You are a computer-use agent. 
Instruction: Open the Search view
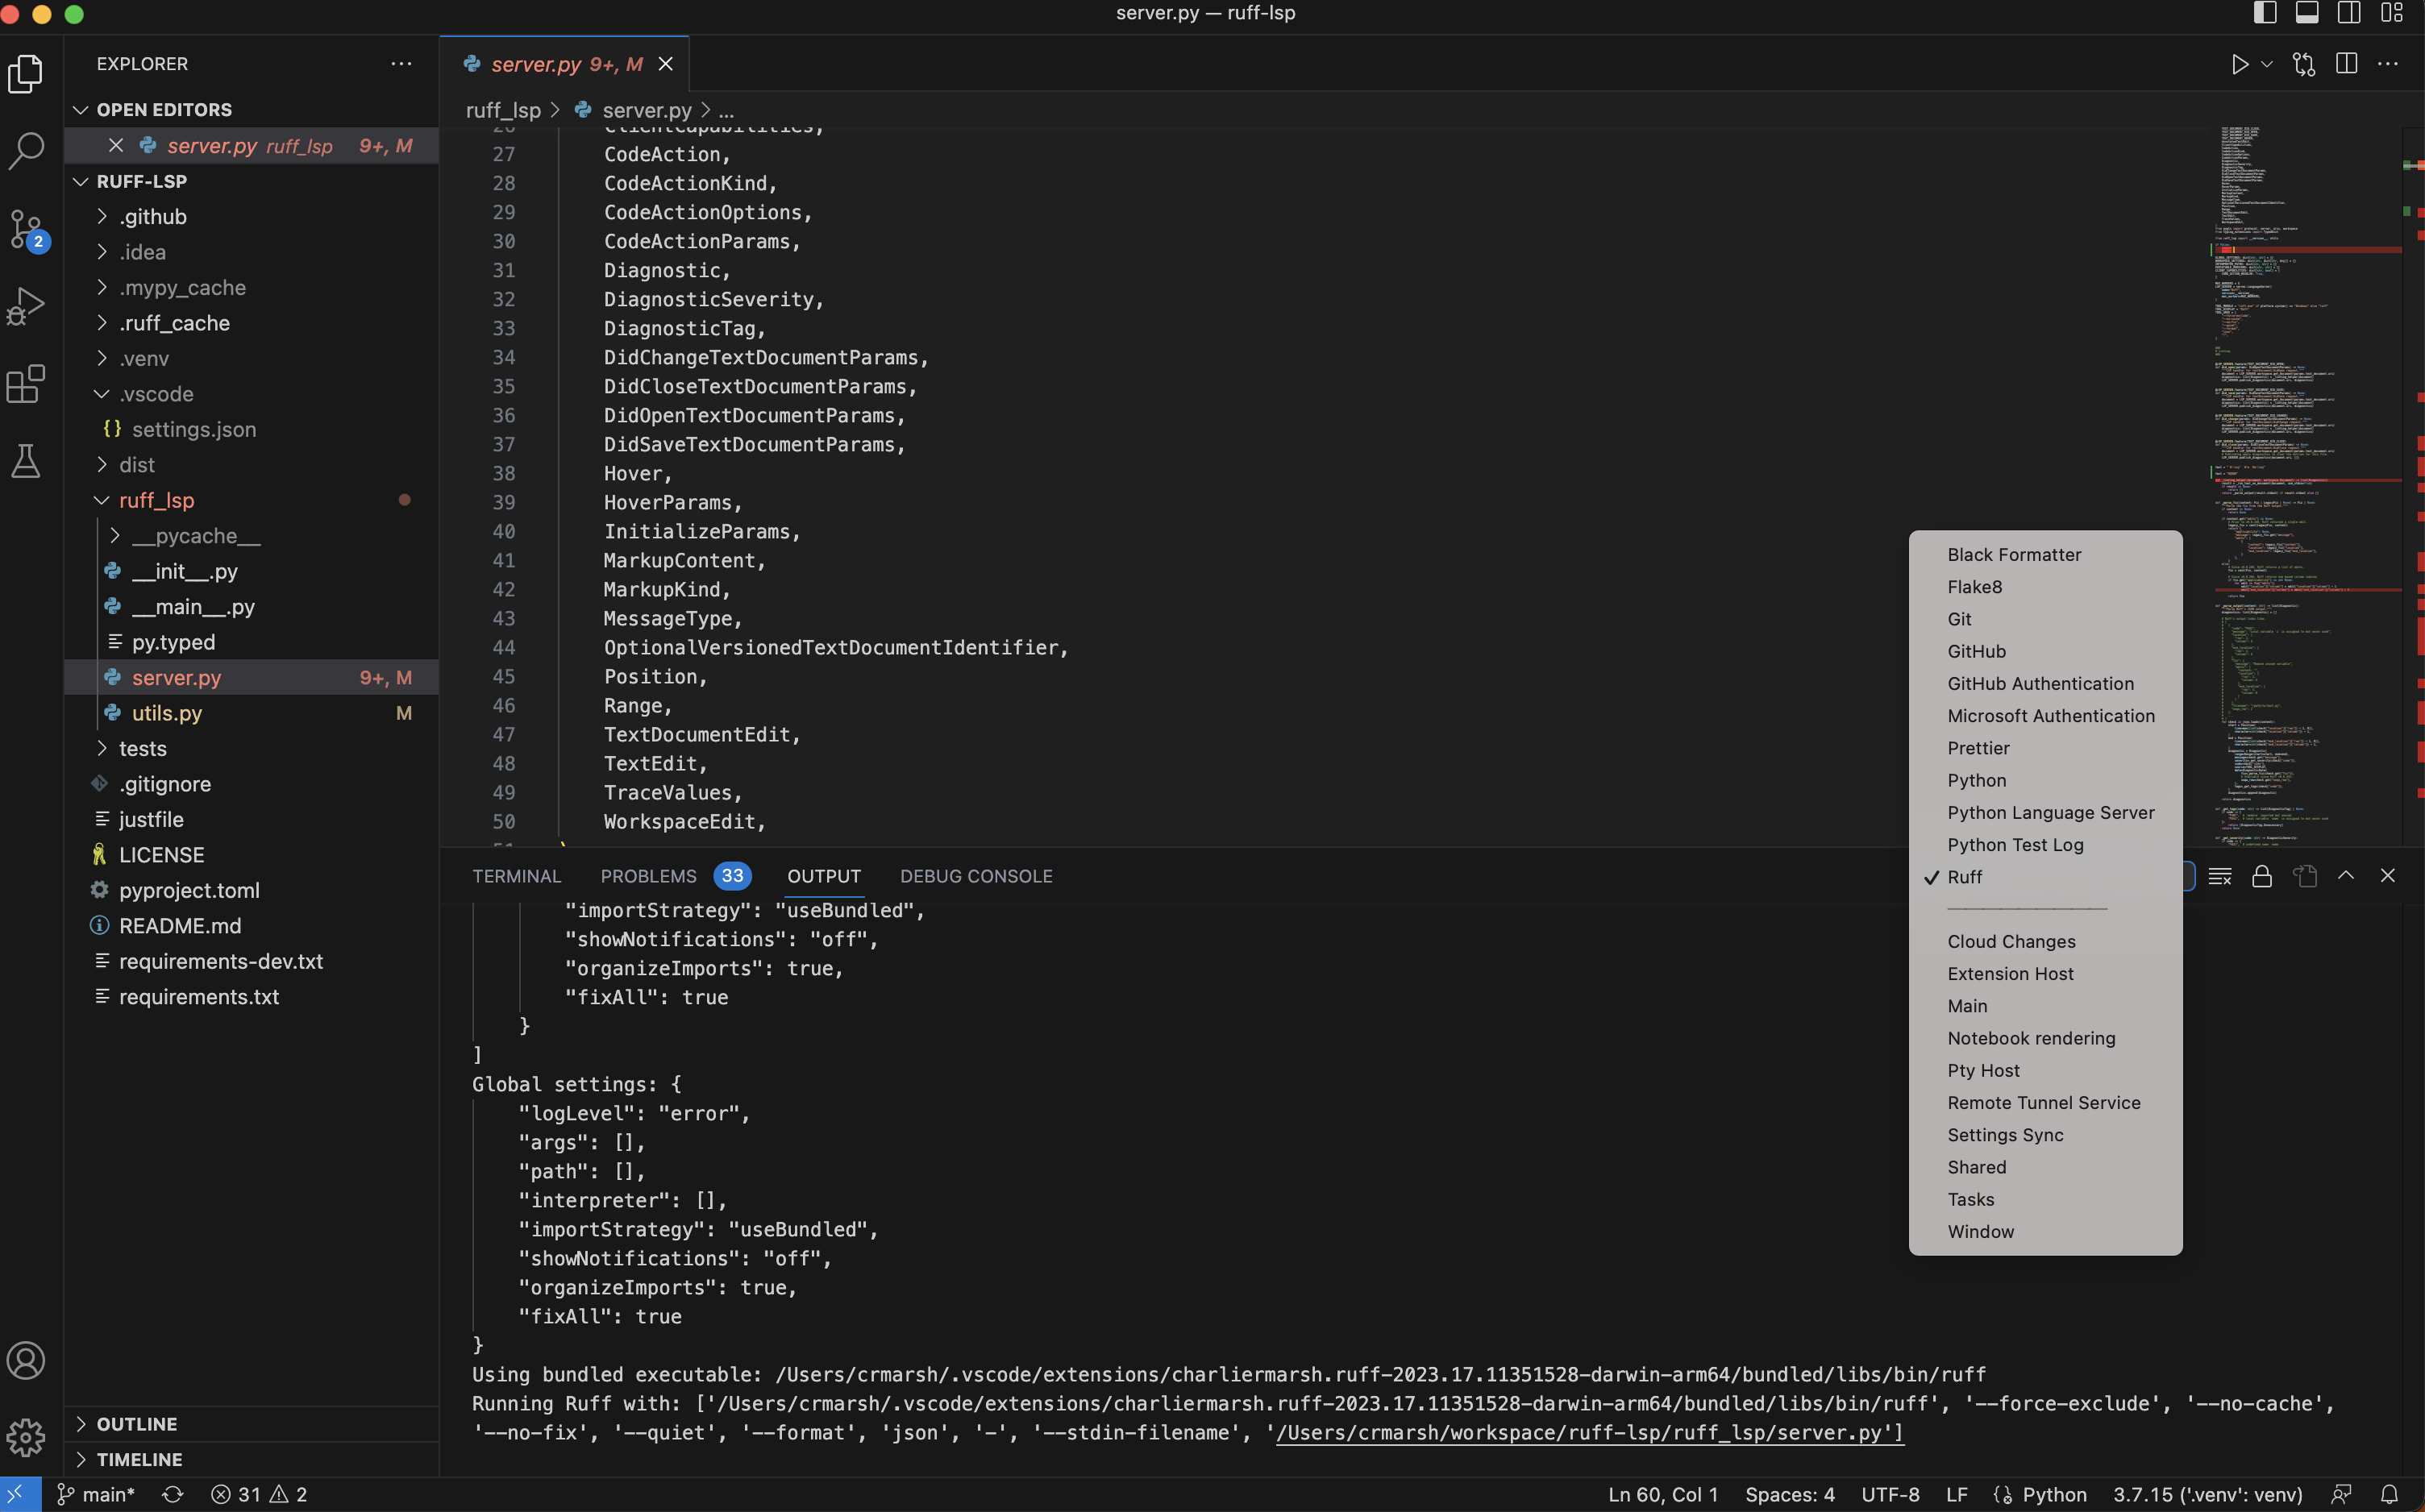point(27,150)
